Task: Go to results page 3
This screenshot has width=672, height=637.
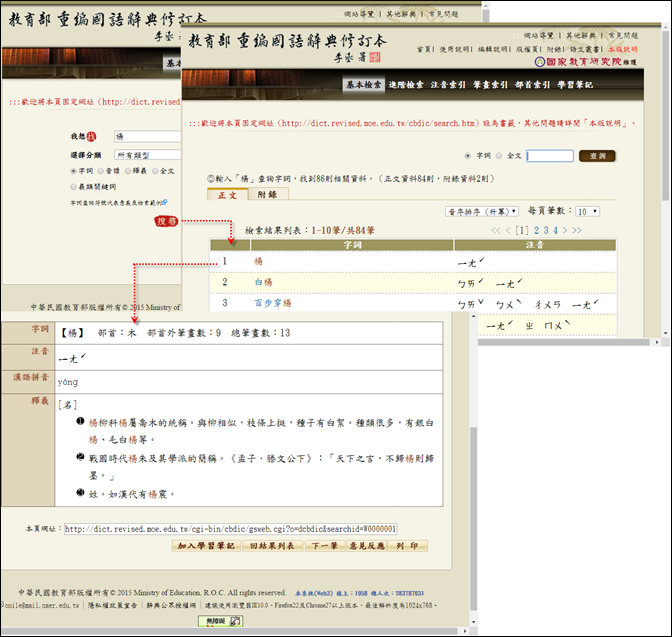Action: click(x=546, y=231)
